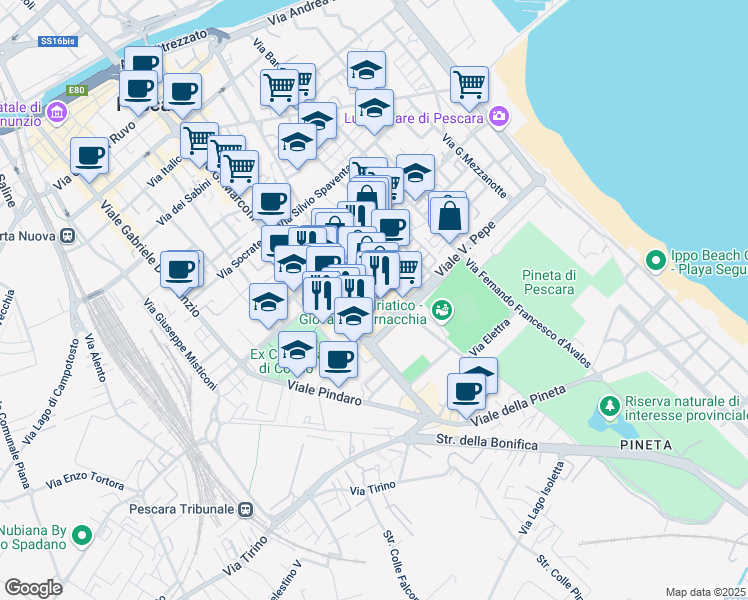
Task: Click the front cafe marker near the river
Action: (x=138, y=90)
